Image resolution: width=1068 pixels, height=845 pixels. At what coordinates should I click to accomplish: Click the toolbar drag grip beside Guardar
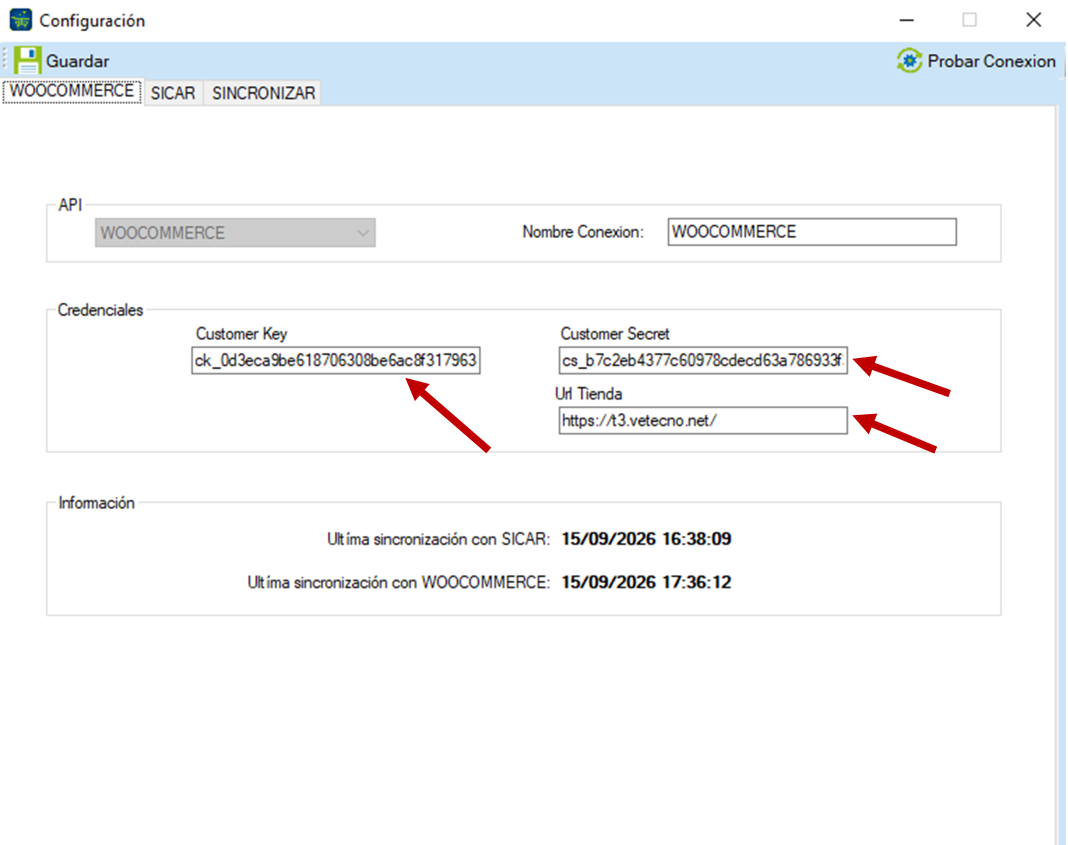click(5, 61)
